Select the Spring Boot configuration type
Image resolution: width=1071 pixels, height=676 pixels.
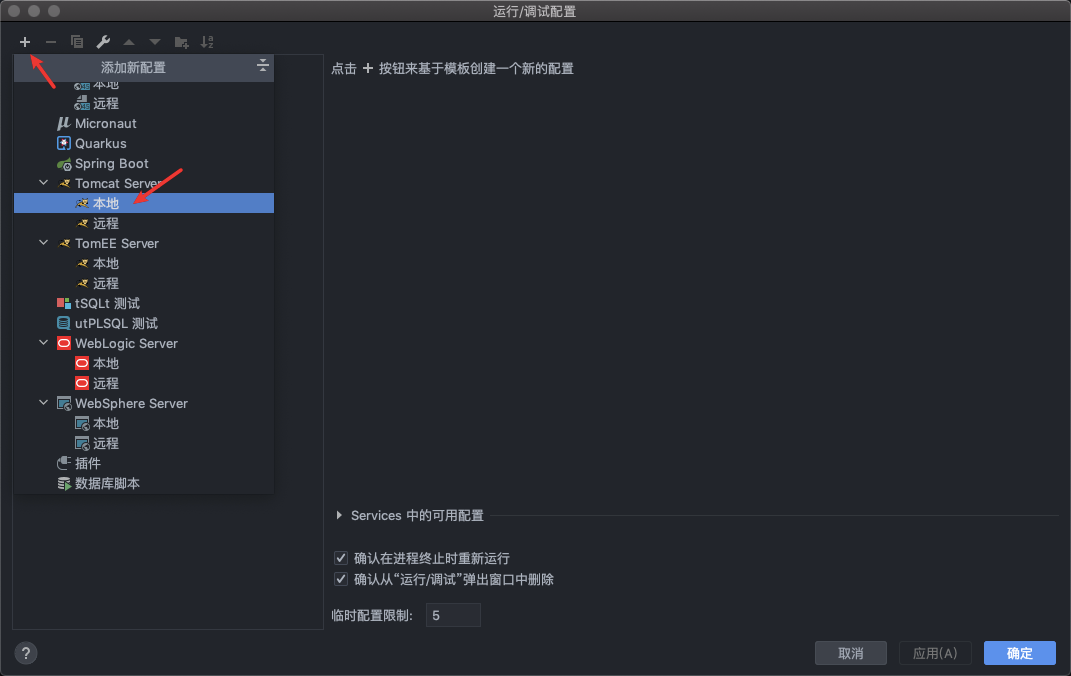point(143,163)
